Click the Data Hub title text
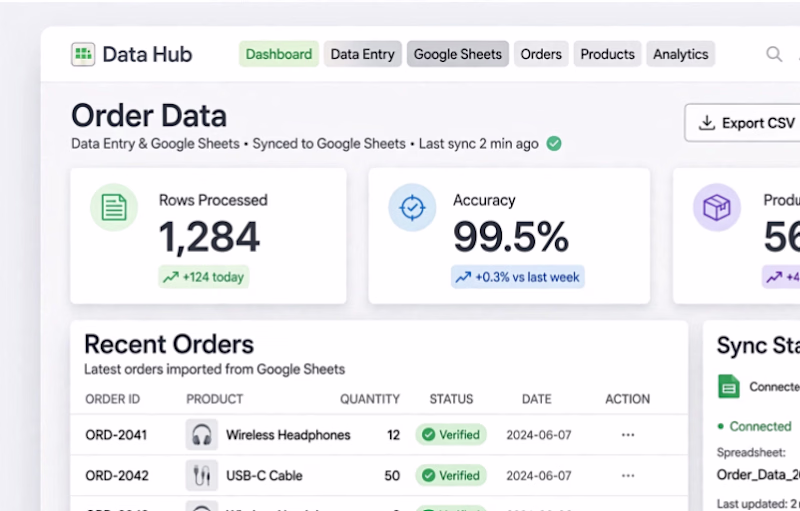The image size is (800, 511). pyautogui.click(x=147, y=54)
